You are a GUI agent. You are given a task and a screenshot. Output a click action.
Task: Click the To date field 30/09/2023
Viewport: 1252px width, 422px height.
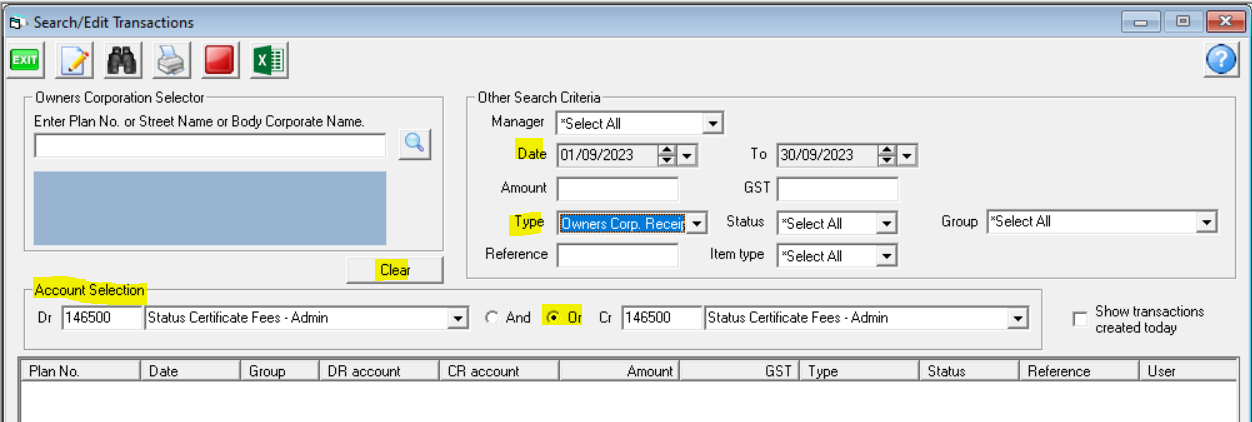click(827, 155)
